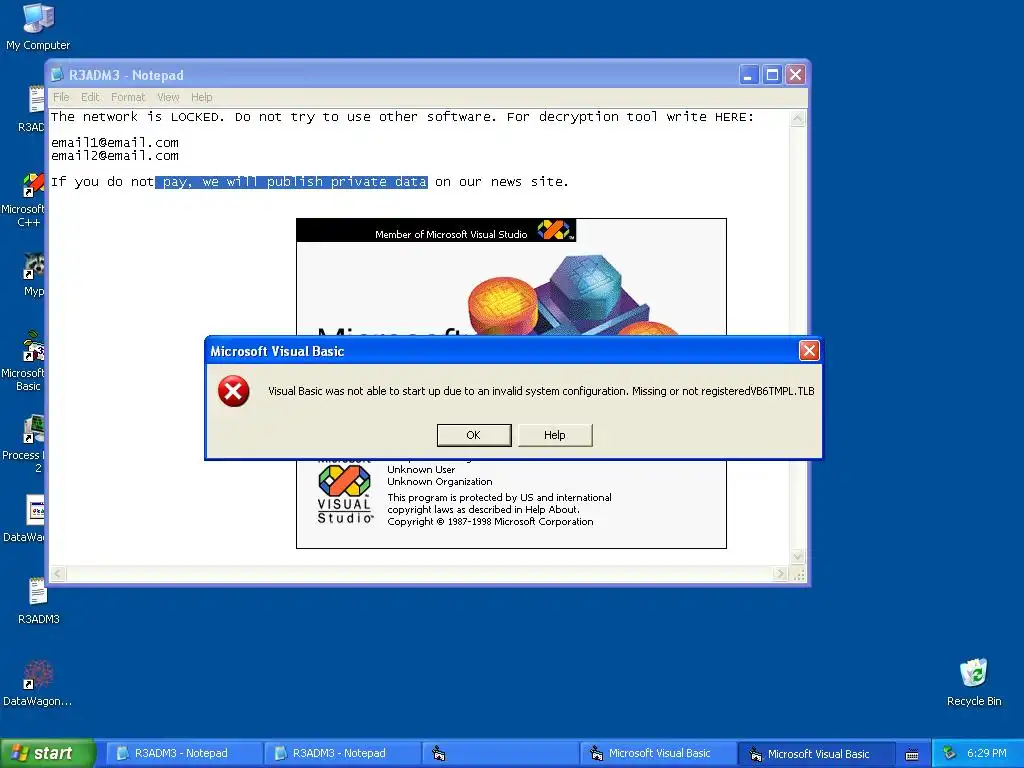Click the email2@email.com line in Notepad
1024x768 pixels.
[x=115, y=155]
